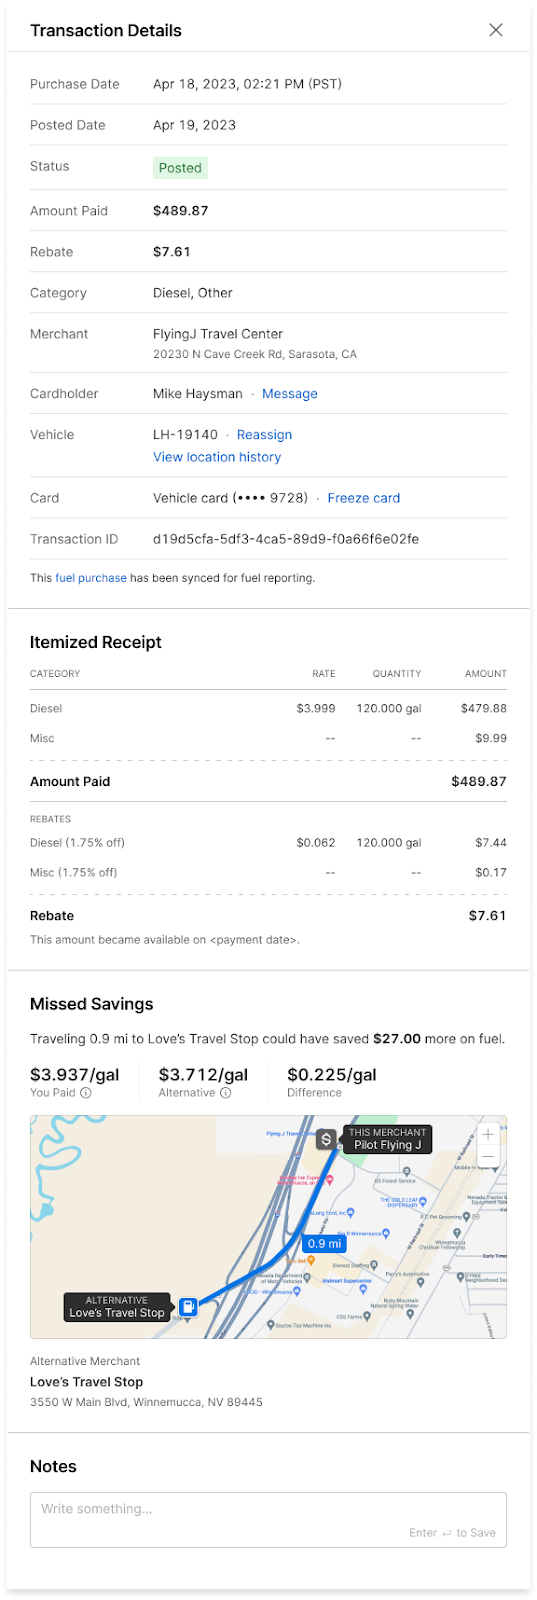Open the fuel purchase link
Image resolution: width=537 pixels, height=1600 pixels.
(x=91, y=578)
